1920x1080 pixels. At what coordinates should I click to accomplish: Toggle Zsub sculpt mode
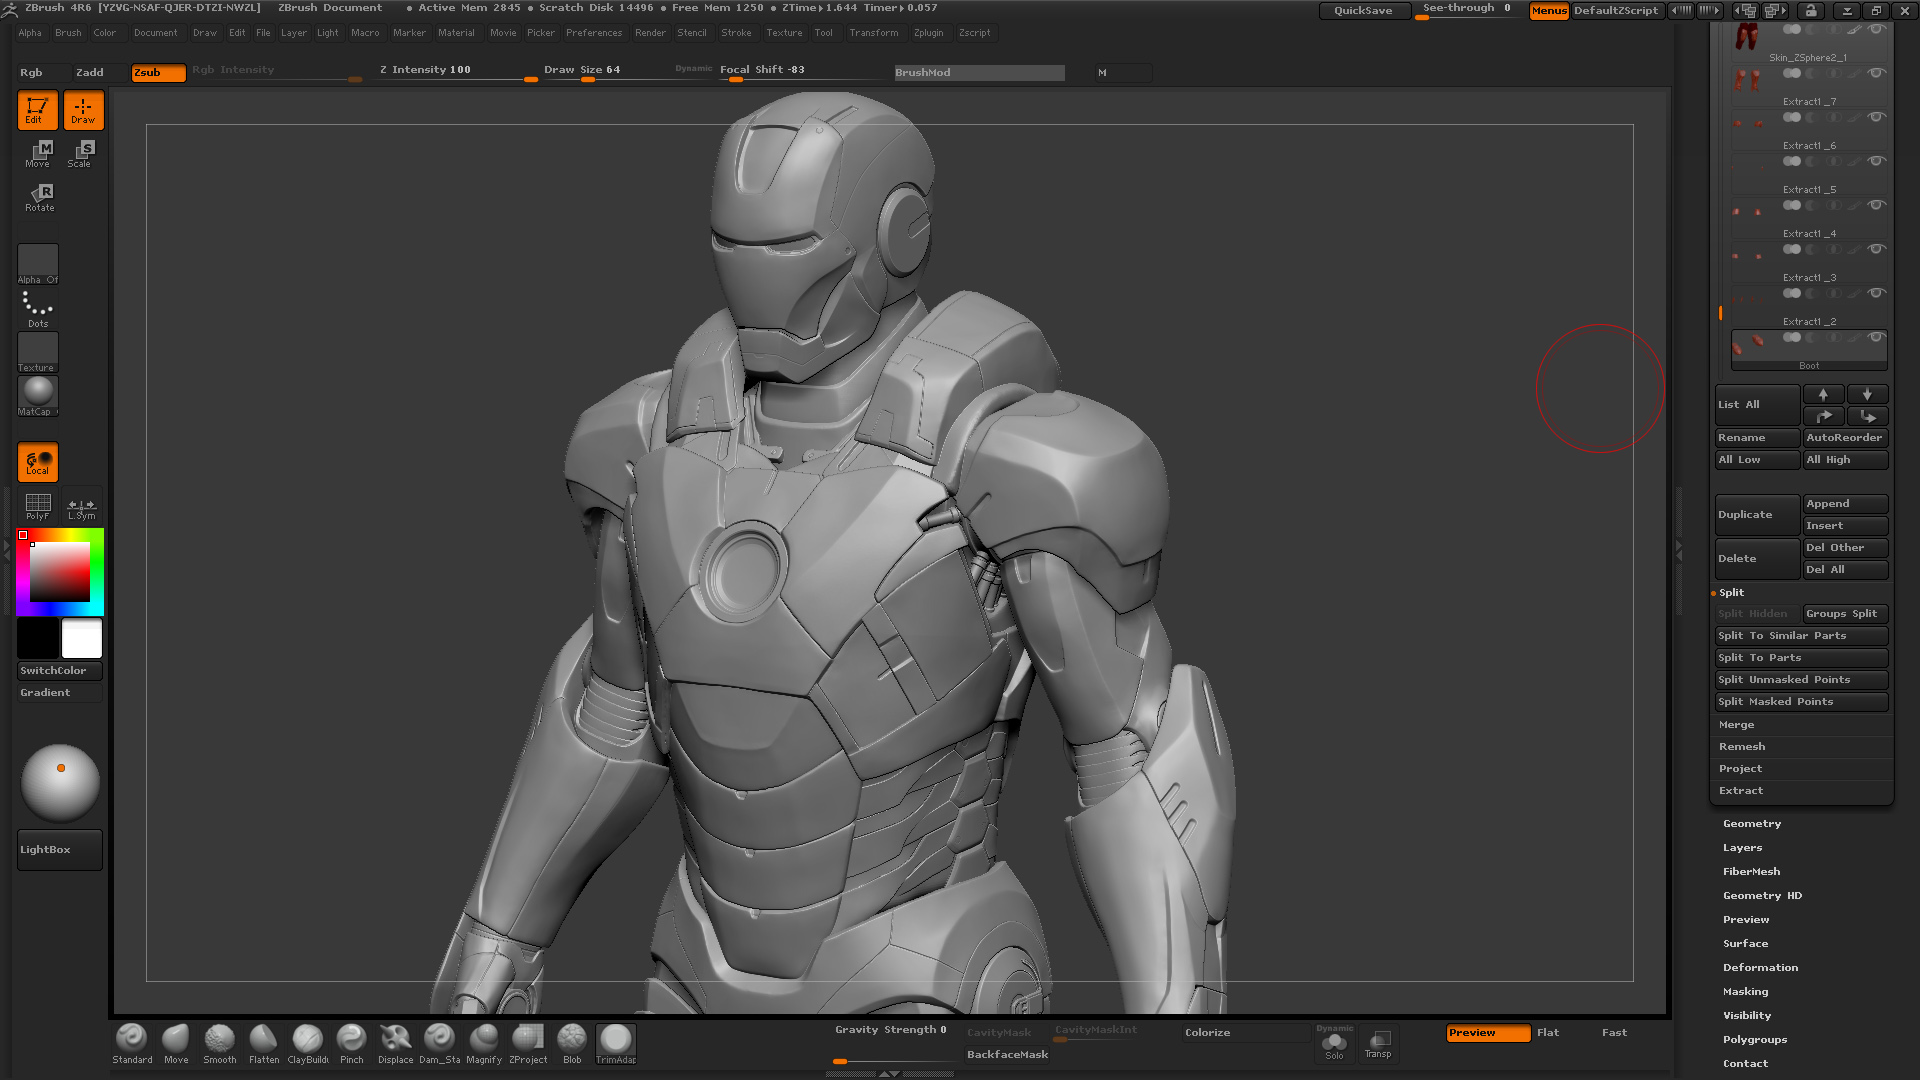pos(158,72)
